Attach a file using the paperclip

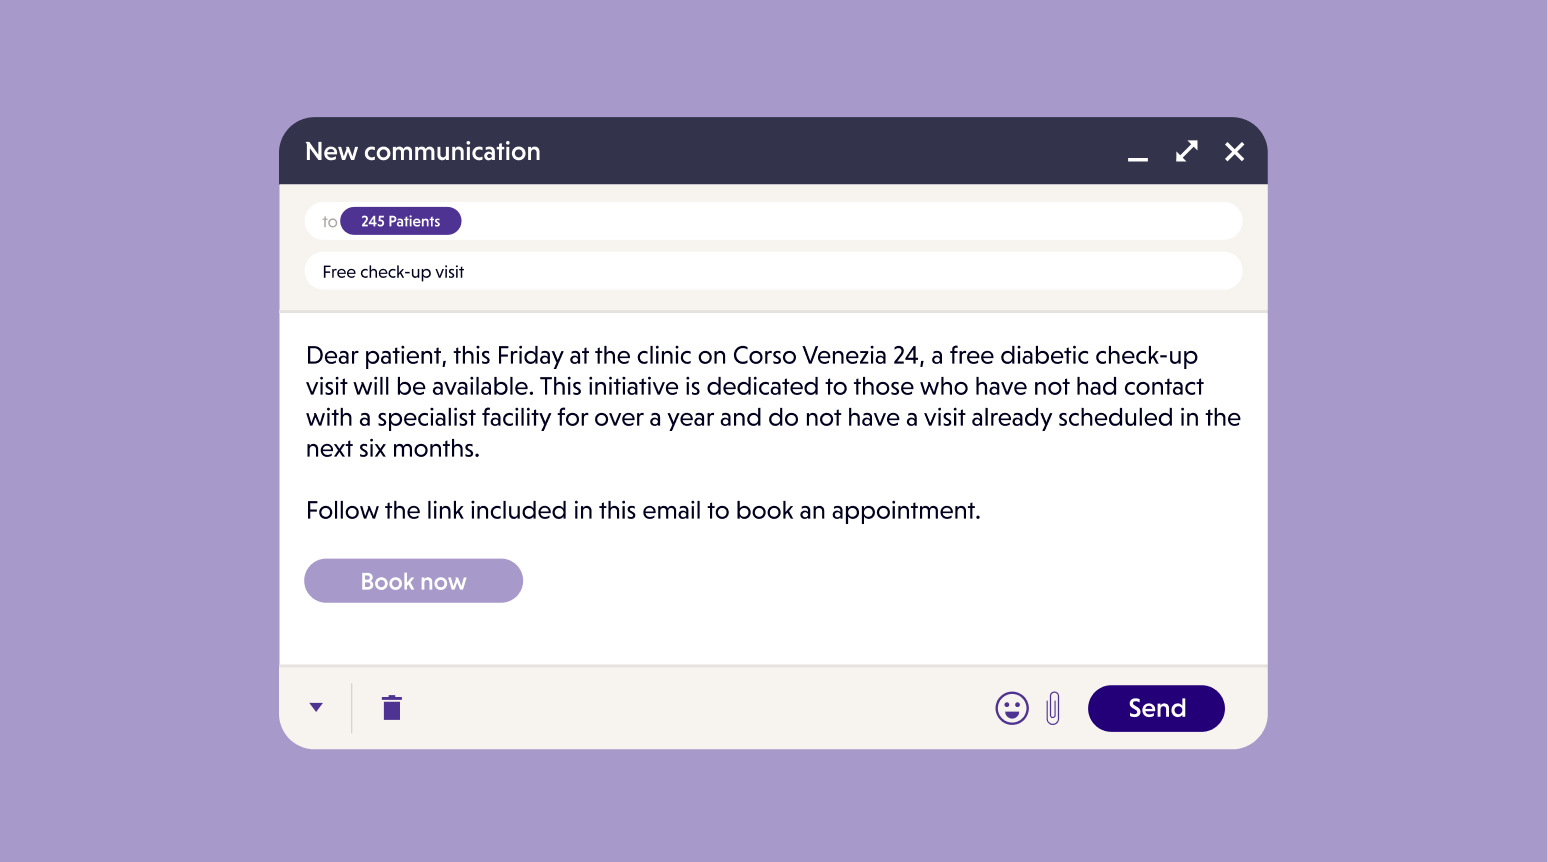pyautogui.click(x=1053, y=708)
